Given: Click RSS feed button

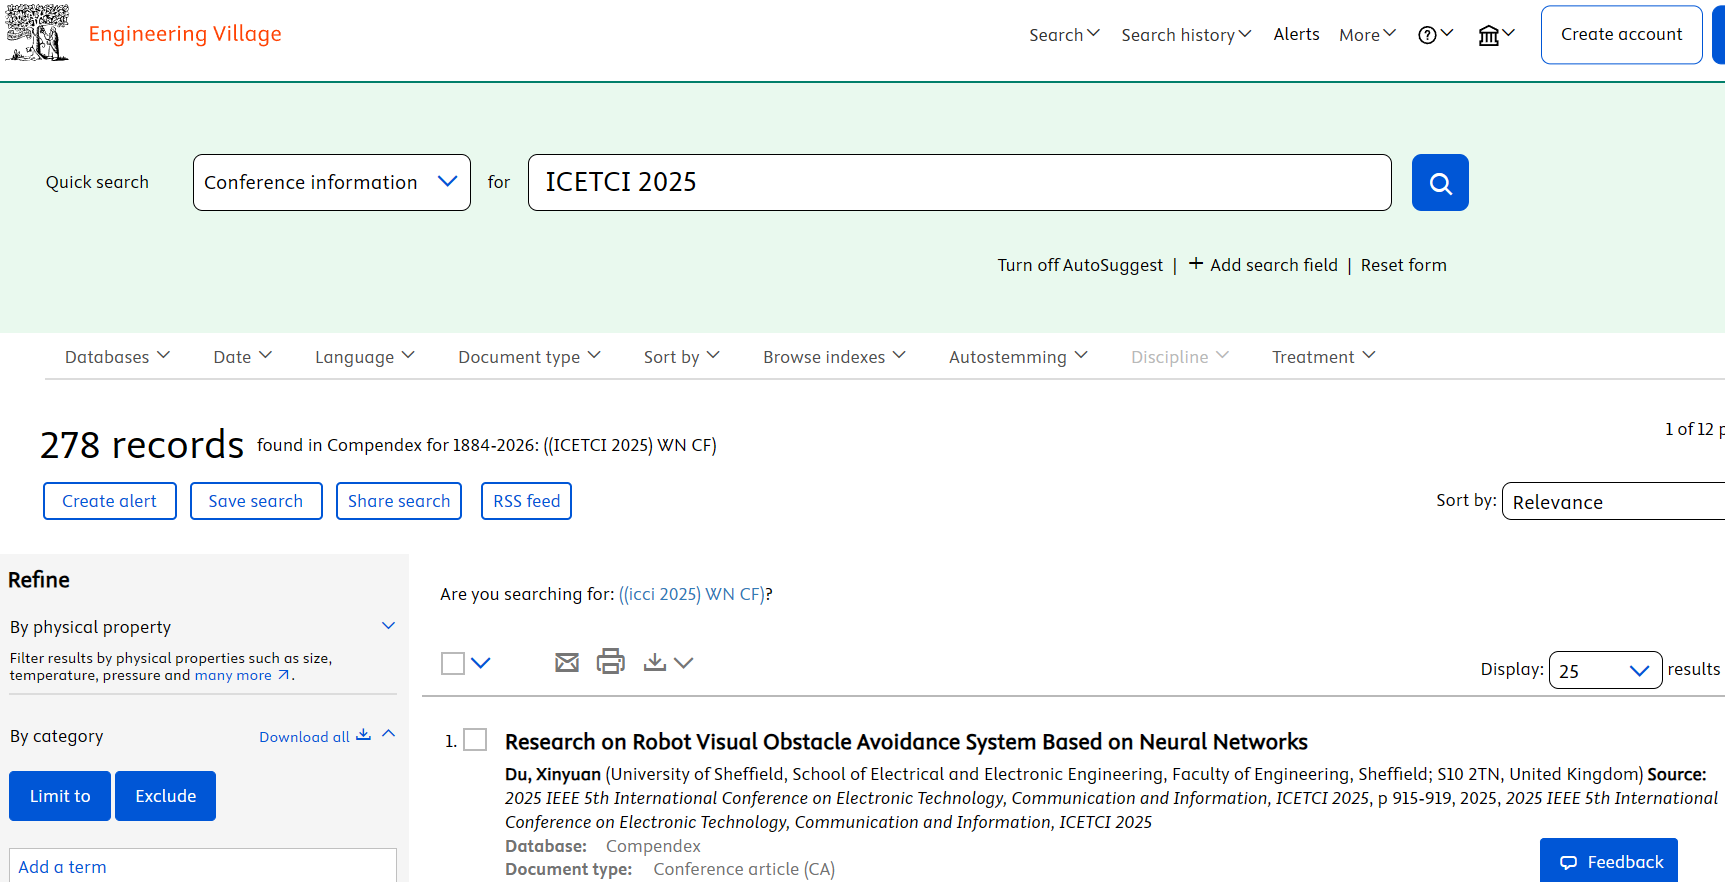Looking at the screenshot, I should pos(526,501).
